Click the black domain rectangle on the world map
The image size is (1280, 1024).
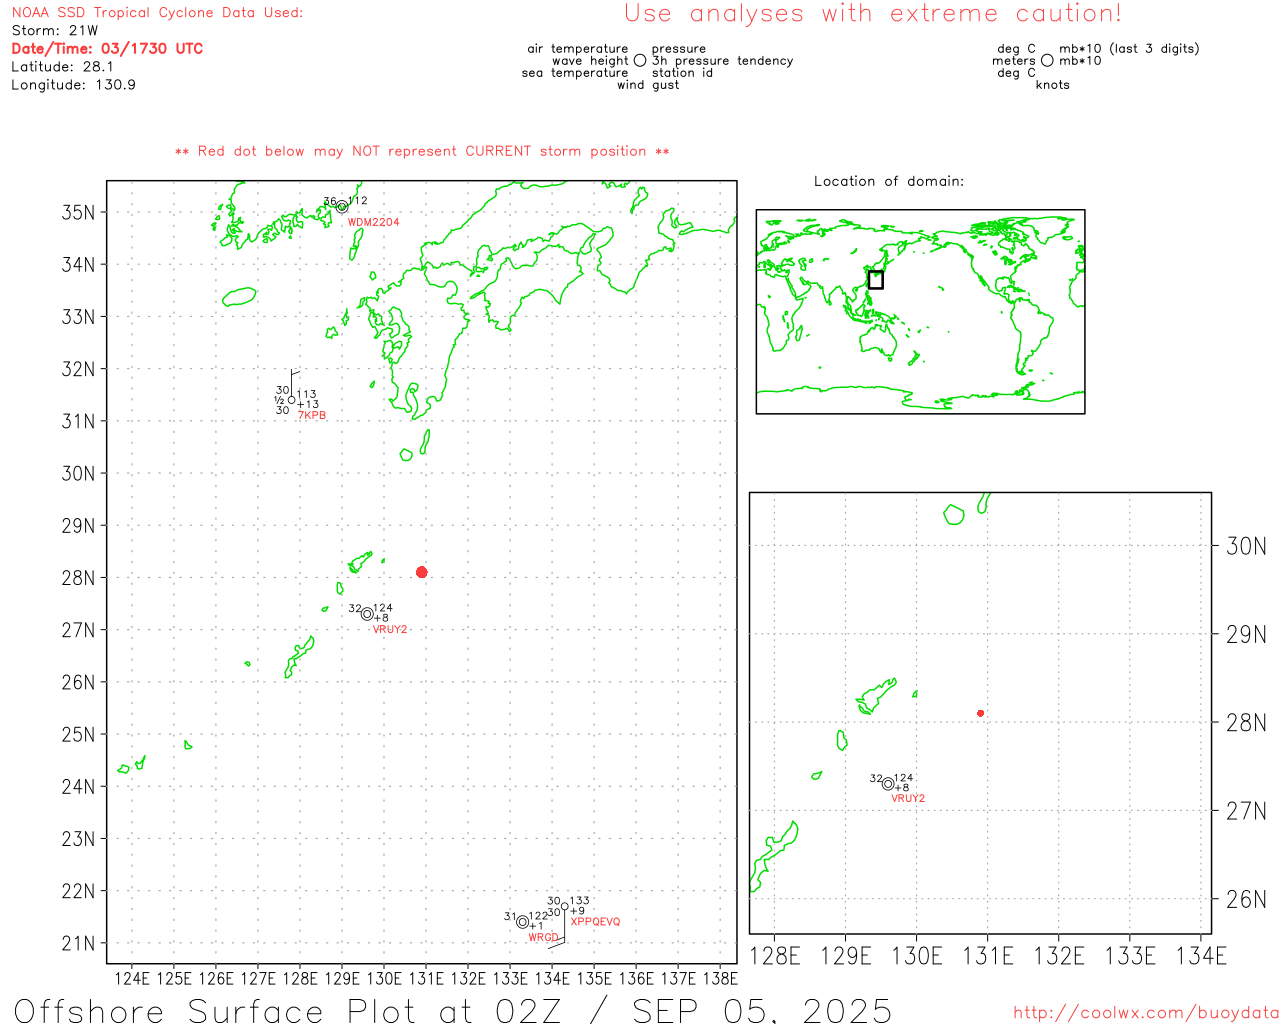pyautogui.click(x=875, y=280)
